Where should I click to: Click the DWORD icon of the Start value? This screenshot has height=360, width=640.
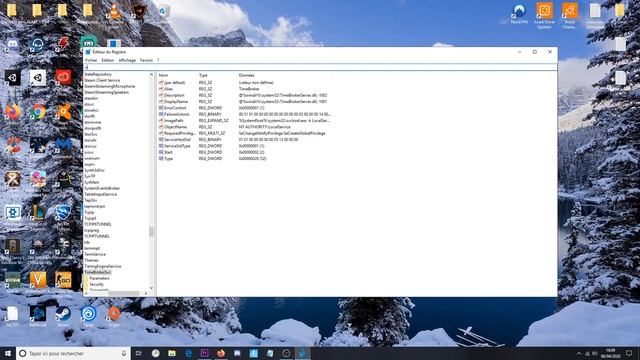coord(161,152)
